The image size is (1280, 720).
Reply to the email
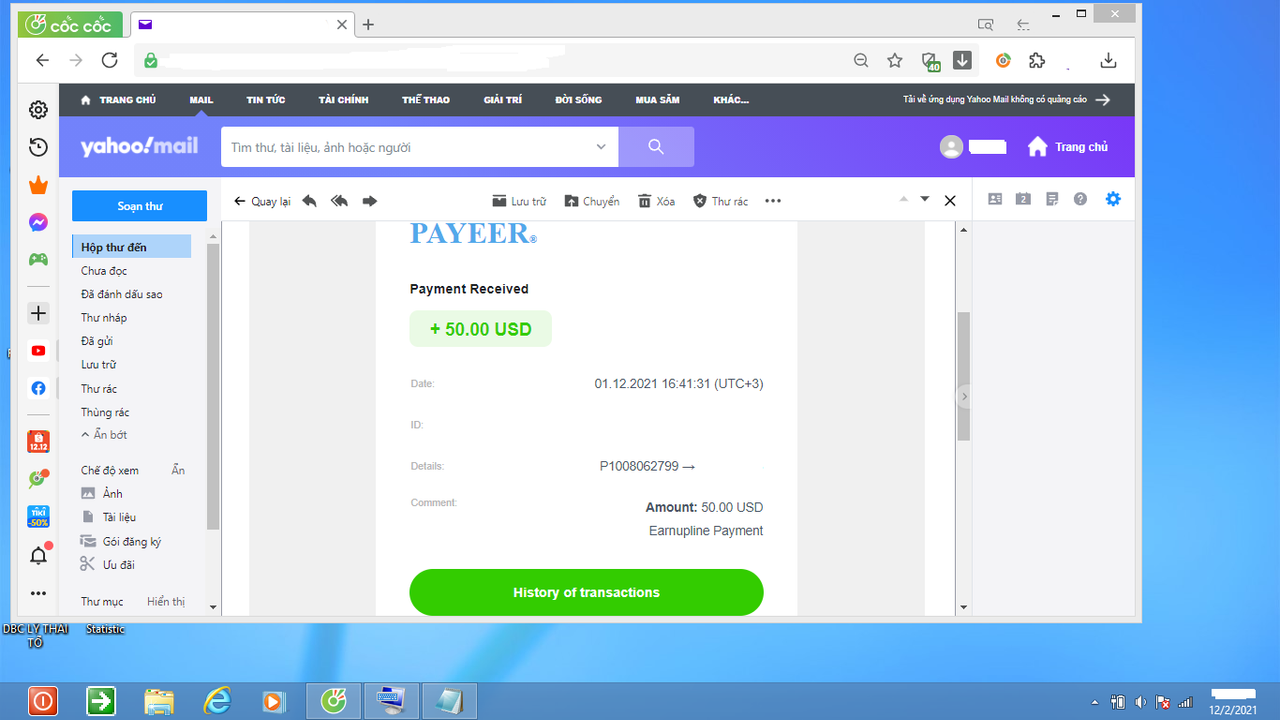(x=309, y=201)
